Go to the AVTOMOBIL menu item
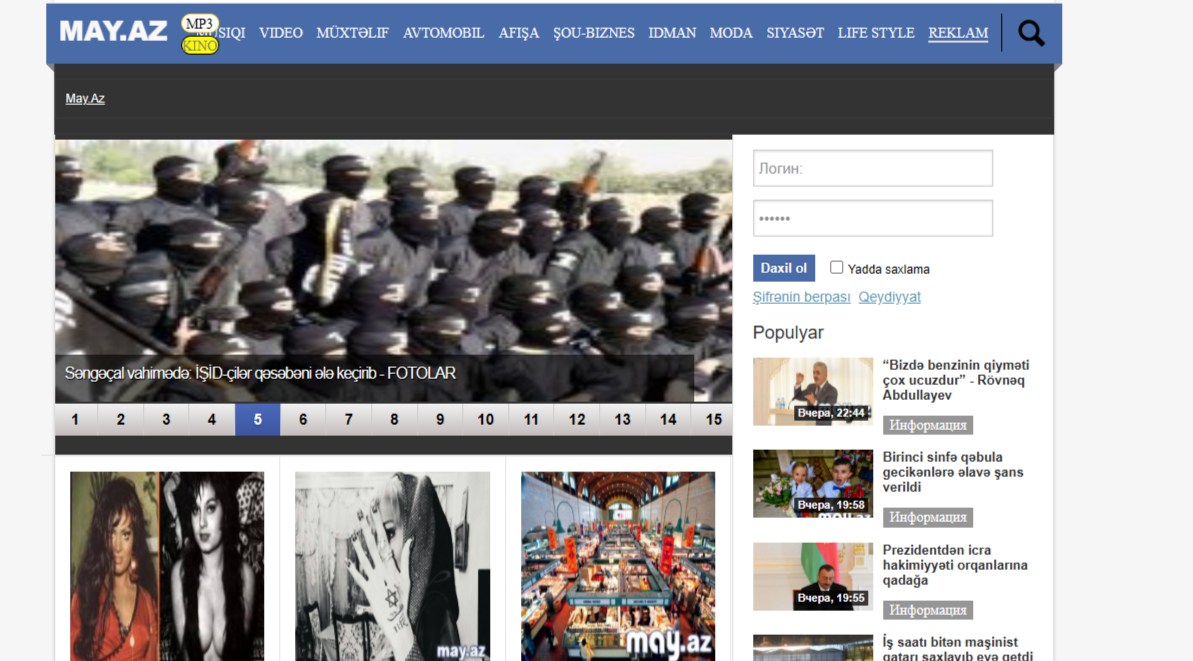This screenshot has height=661, width=1193. pyautogui.click(x=443, y=33)
